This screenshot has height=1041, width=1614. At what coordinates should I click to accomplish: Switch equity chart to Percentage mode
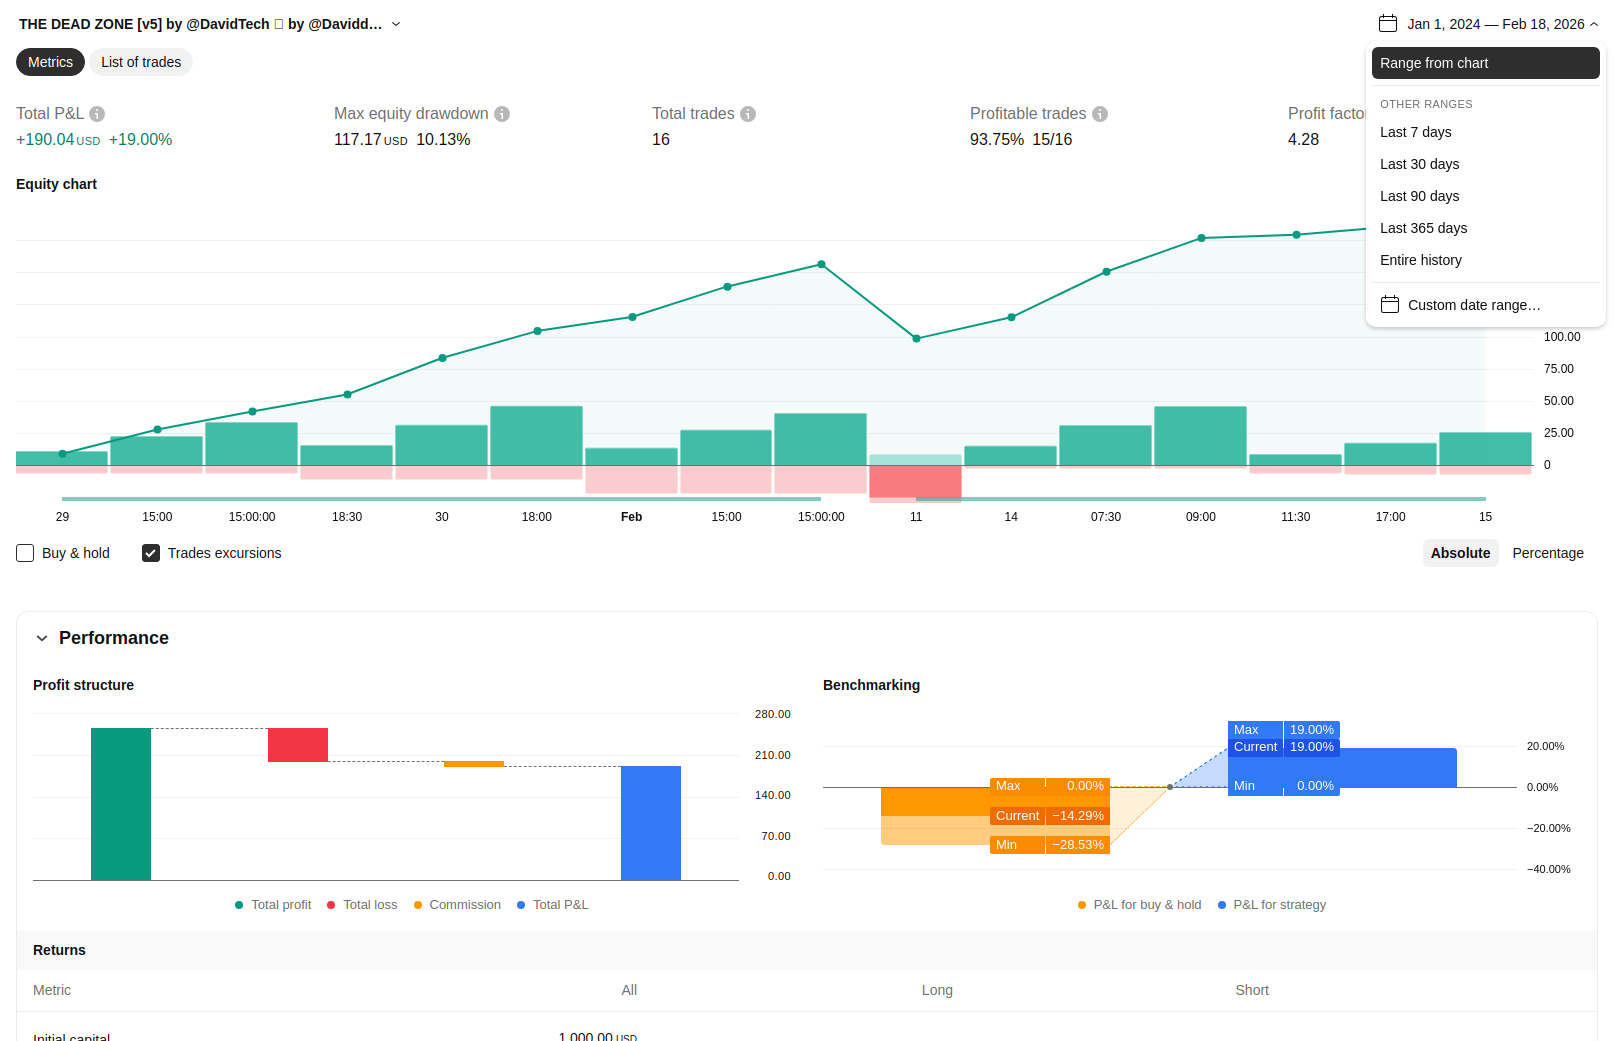(1547, 553)
